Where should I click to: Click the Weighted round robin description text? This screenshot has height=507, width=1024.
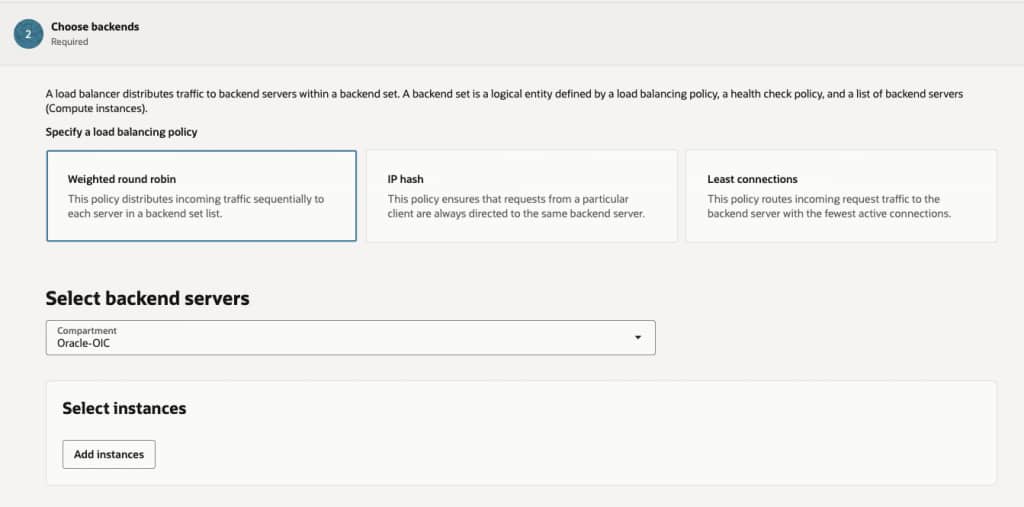click(x=196, y=206)
